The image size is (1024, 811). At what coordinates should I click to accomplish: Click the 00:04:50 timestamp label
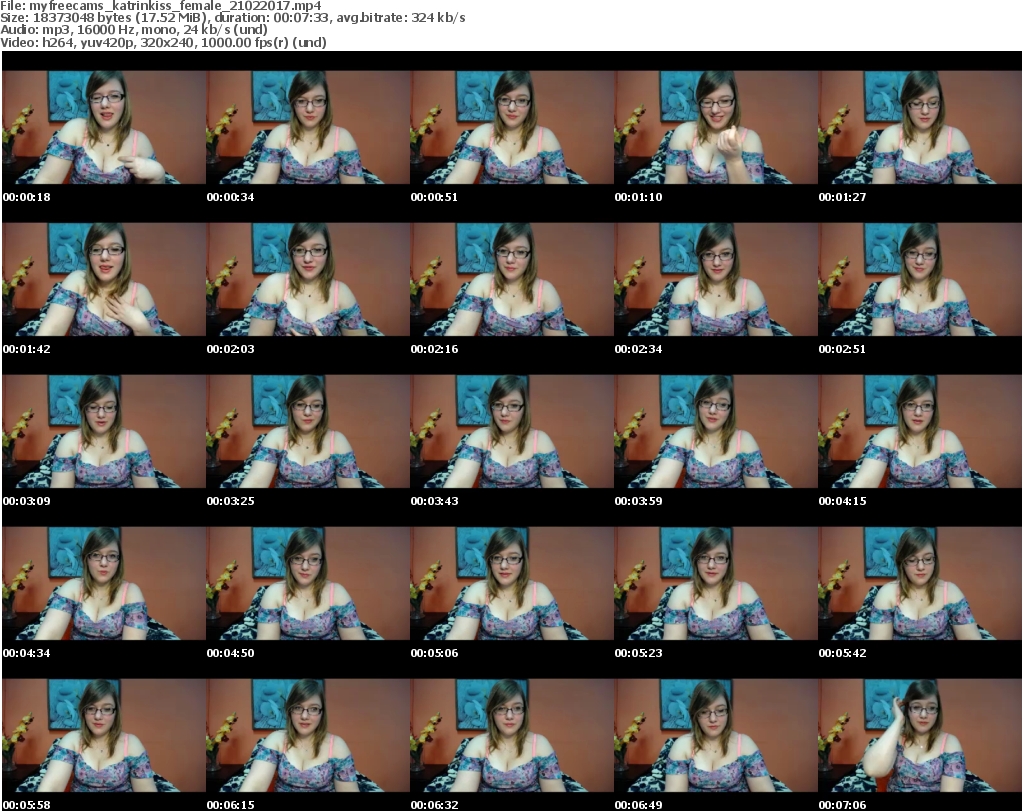coord(231,653)
